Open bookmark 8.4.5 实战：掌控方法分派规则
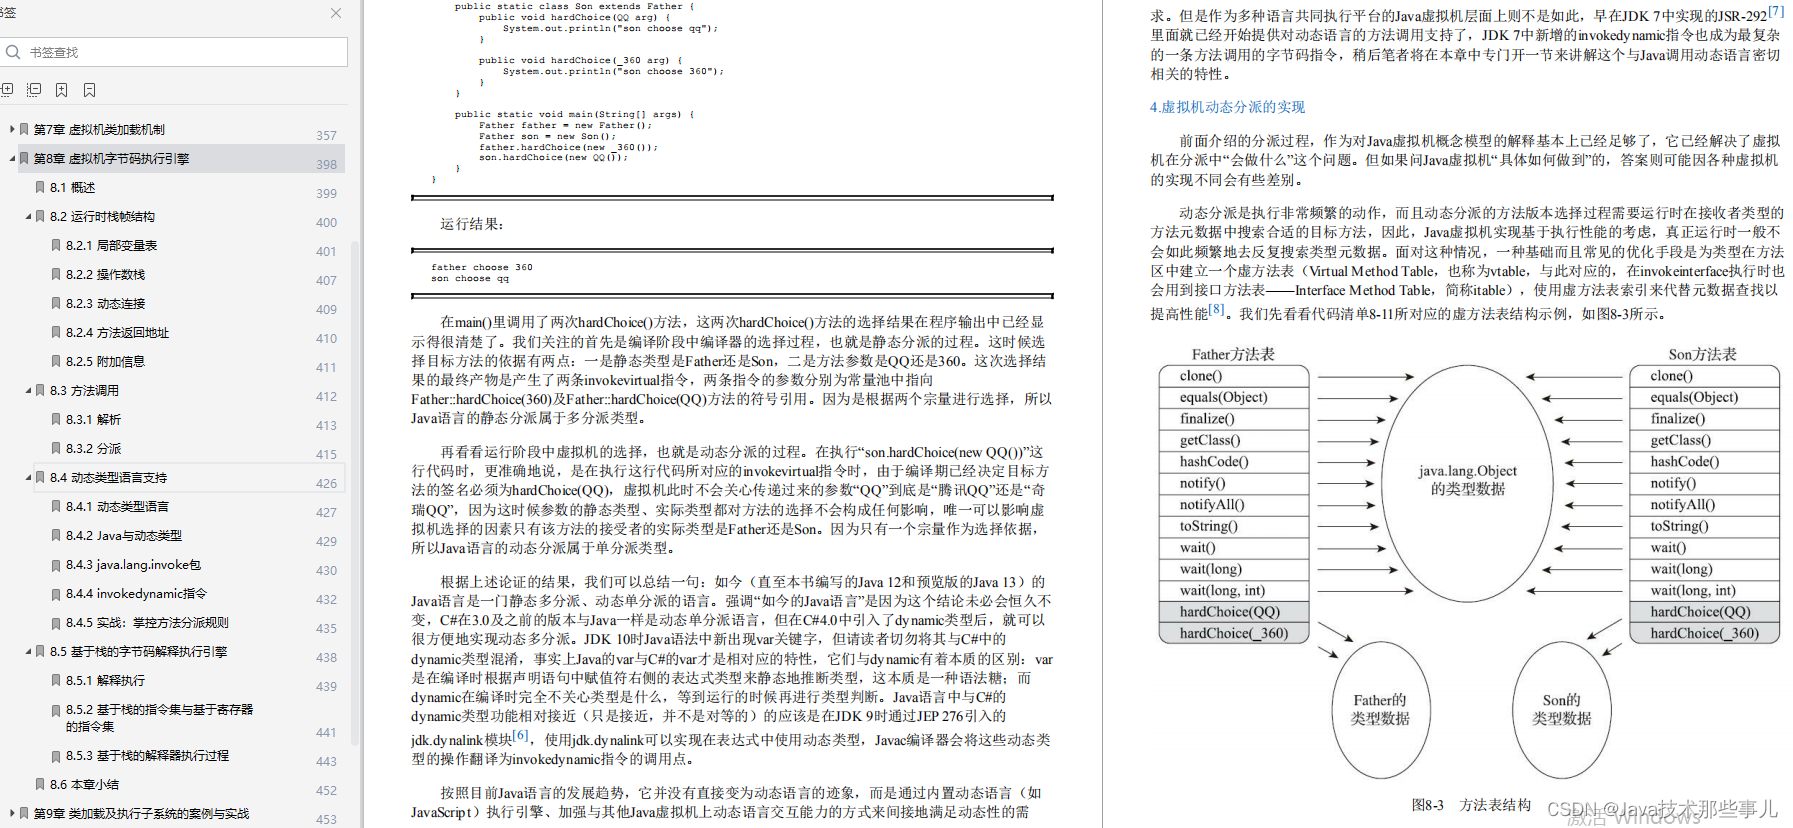The image size is (1793, 828). 147,622
